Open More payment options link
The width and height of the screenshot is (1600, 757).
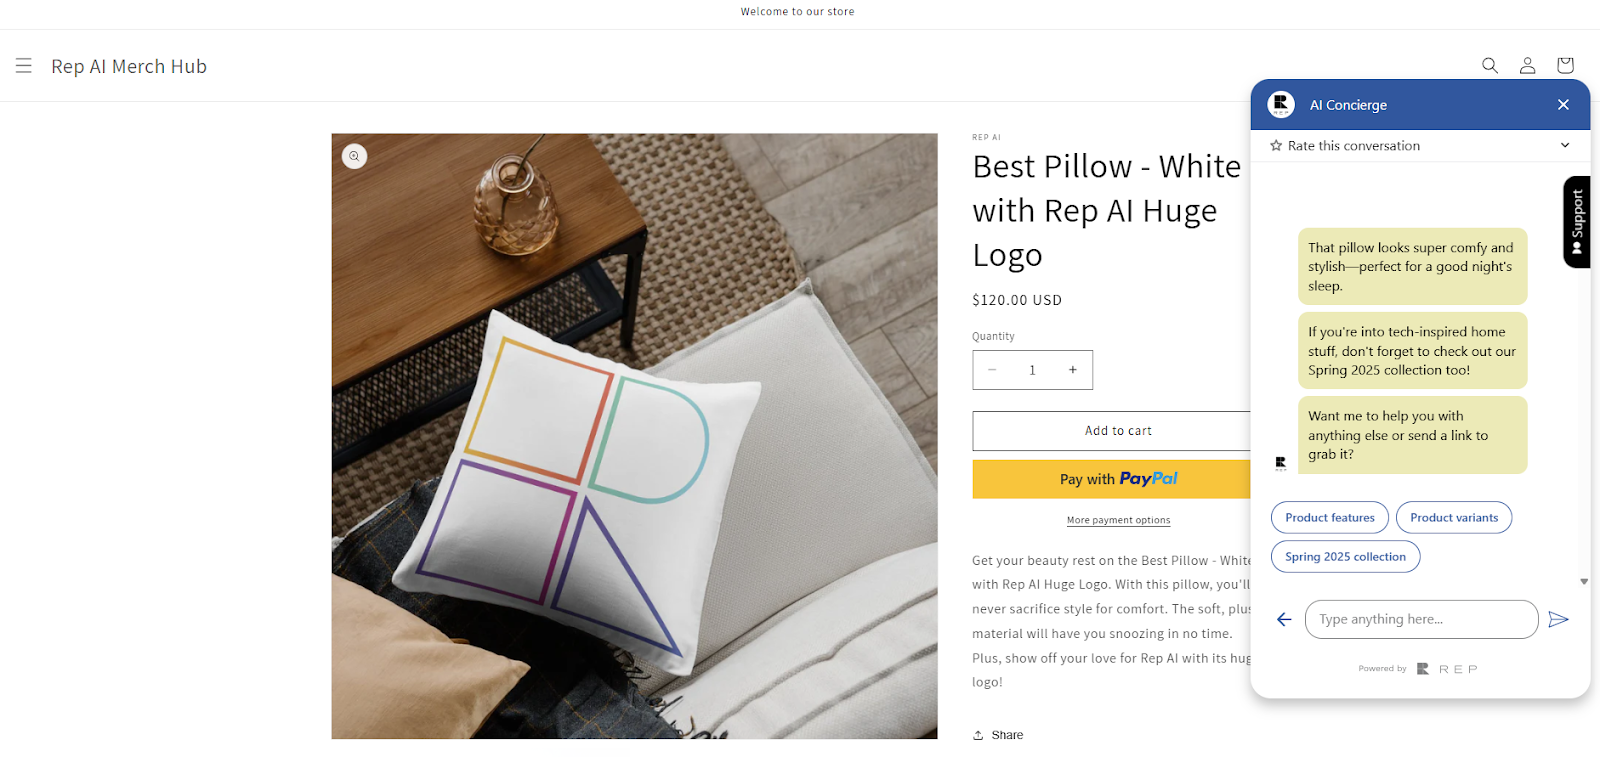1118,520
